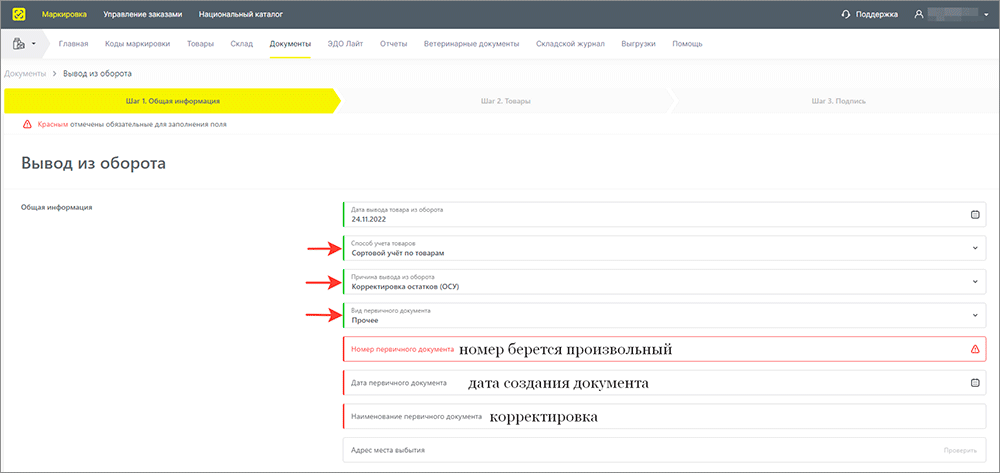The image size is (1000, 473).
Task: Switch to the Склад tab
Action: click(x=242, y=44)
